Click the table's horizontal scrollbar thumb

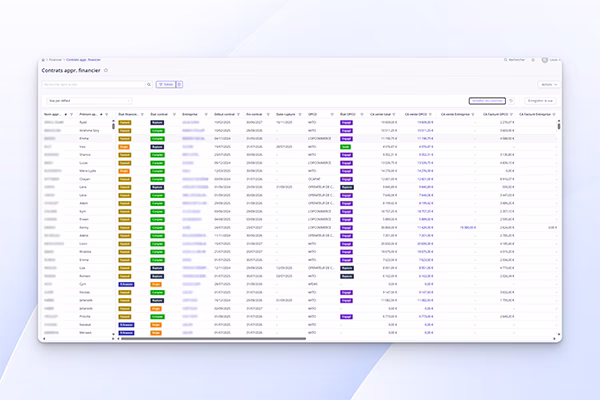214,339
